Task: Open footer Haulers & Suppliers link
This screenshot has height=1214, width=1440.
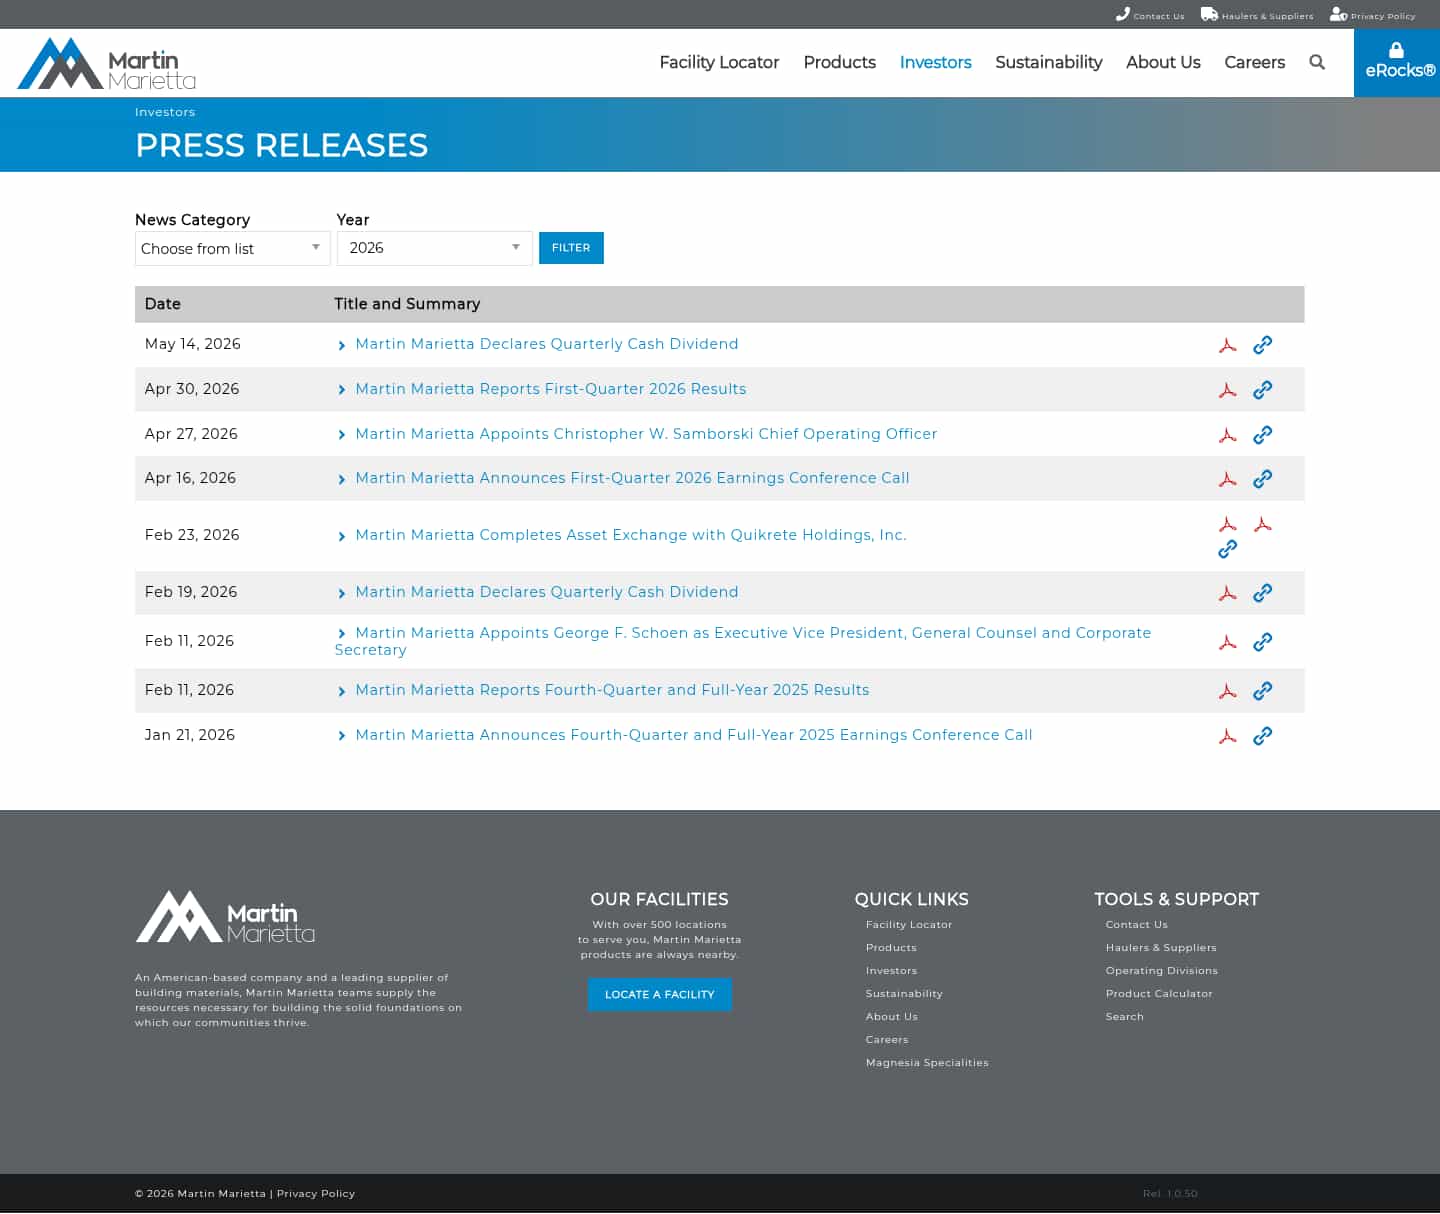Action: [1161, 947]
